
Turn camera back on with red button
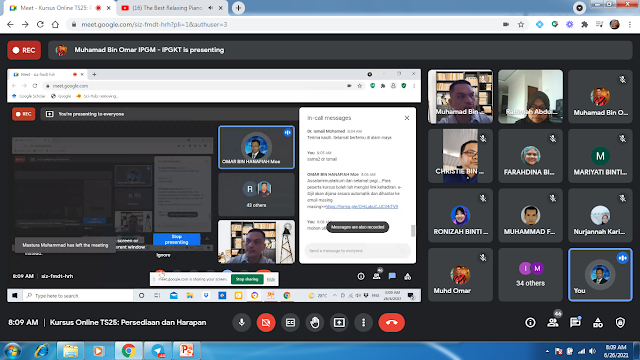coord(266,322)
